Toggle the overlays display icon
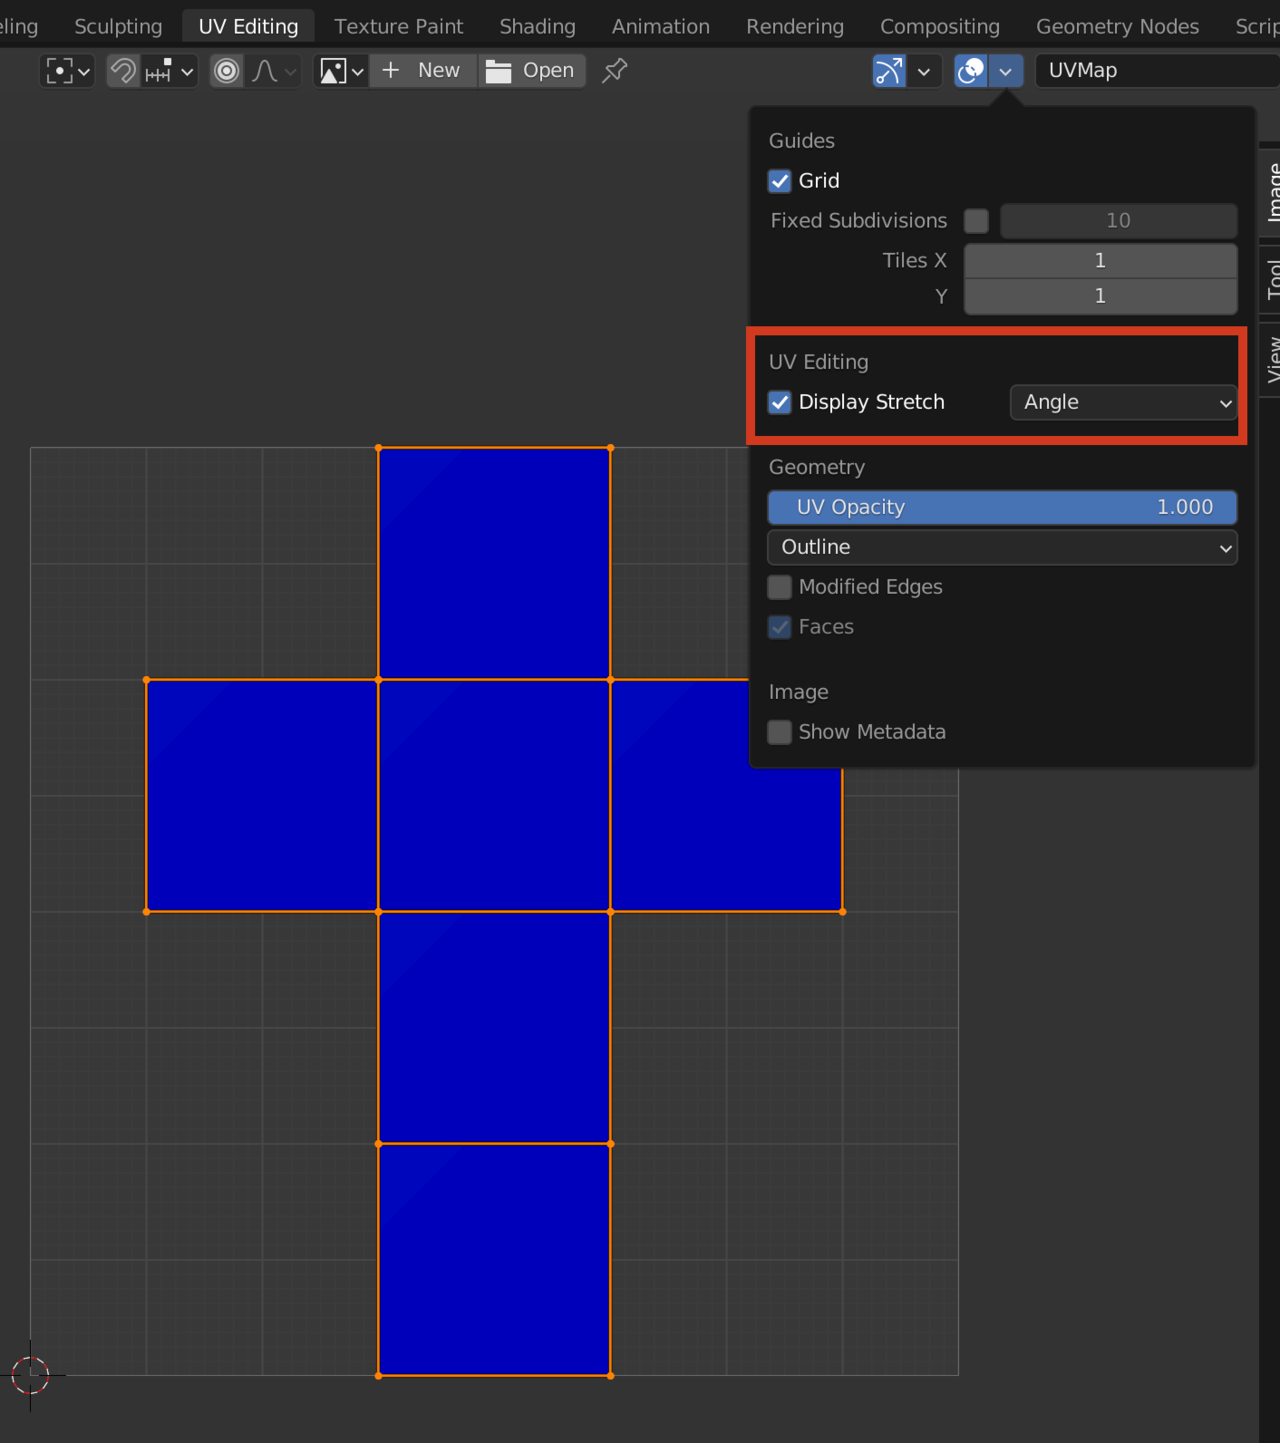 [x=971, y=71]
